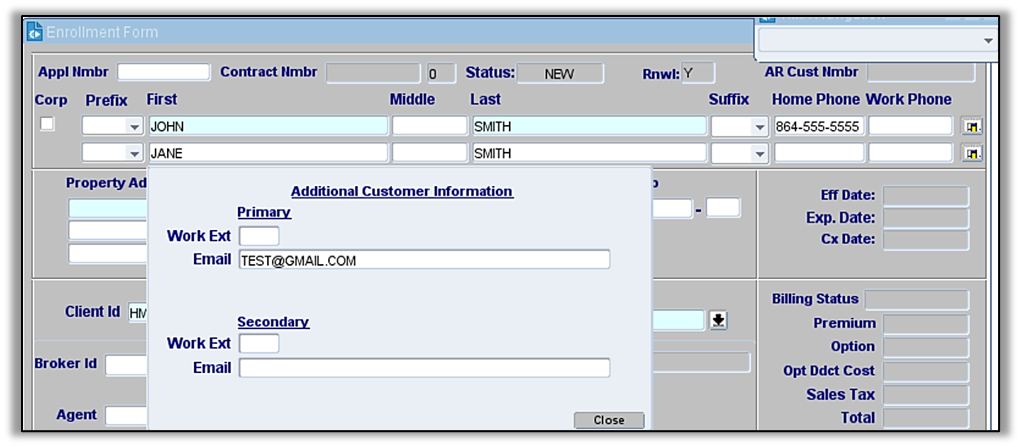Viewport: 1021px width, 447px height.
Task: Click the Primary Email field with TEST@GMAIL.COM
Action: (x=424, y=260)
